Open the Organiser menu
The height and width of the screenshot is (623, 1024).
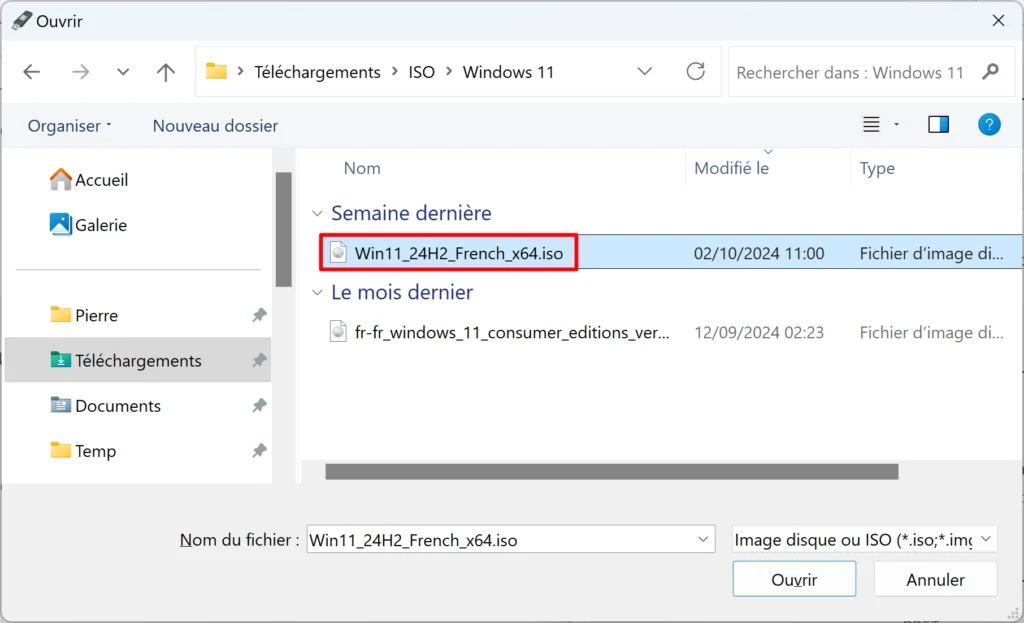[x=69, y=125]
